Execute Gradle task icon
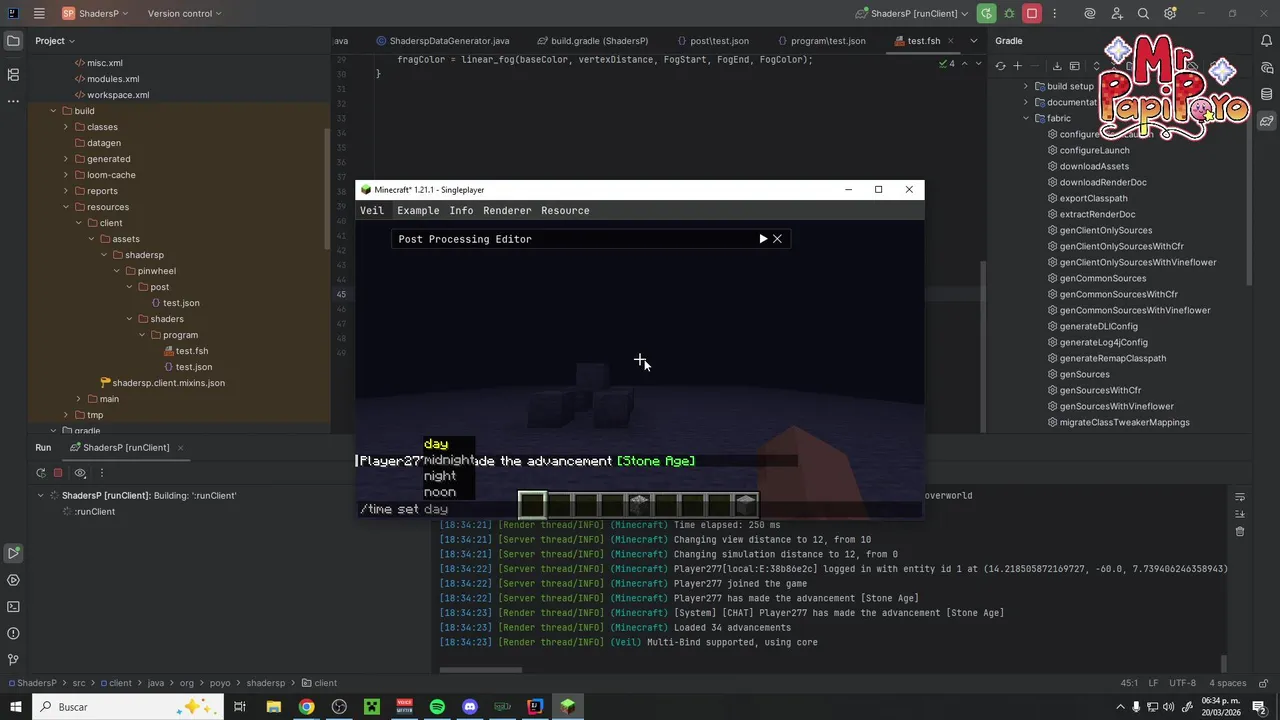Screen dimensions: 1280x720 [1075, 66]
